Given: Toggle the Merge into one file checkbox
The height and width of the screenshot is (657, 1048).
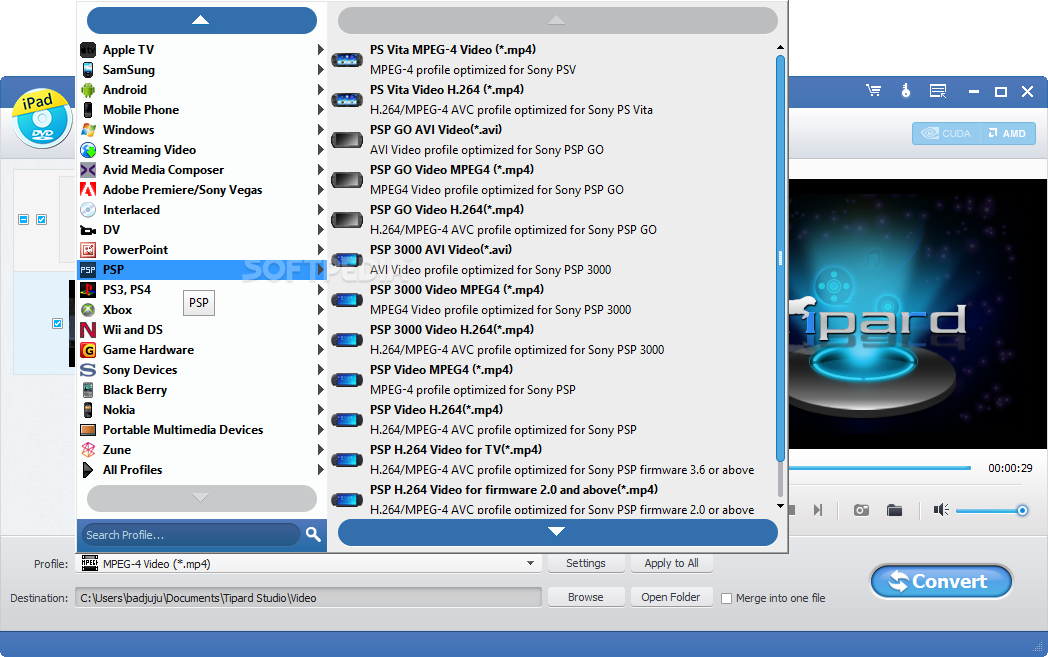Looking at the screenshot, I should click(727, 599).
